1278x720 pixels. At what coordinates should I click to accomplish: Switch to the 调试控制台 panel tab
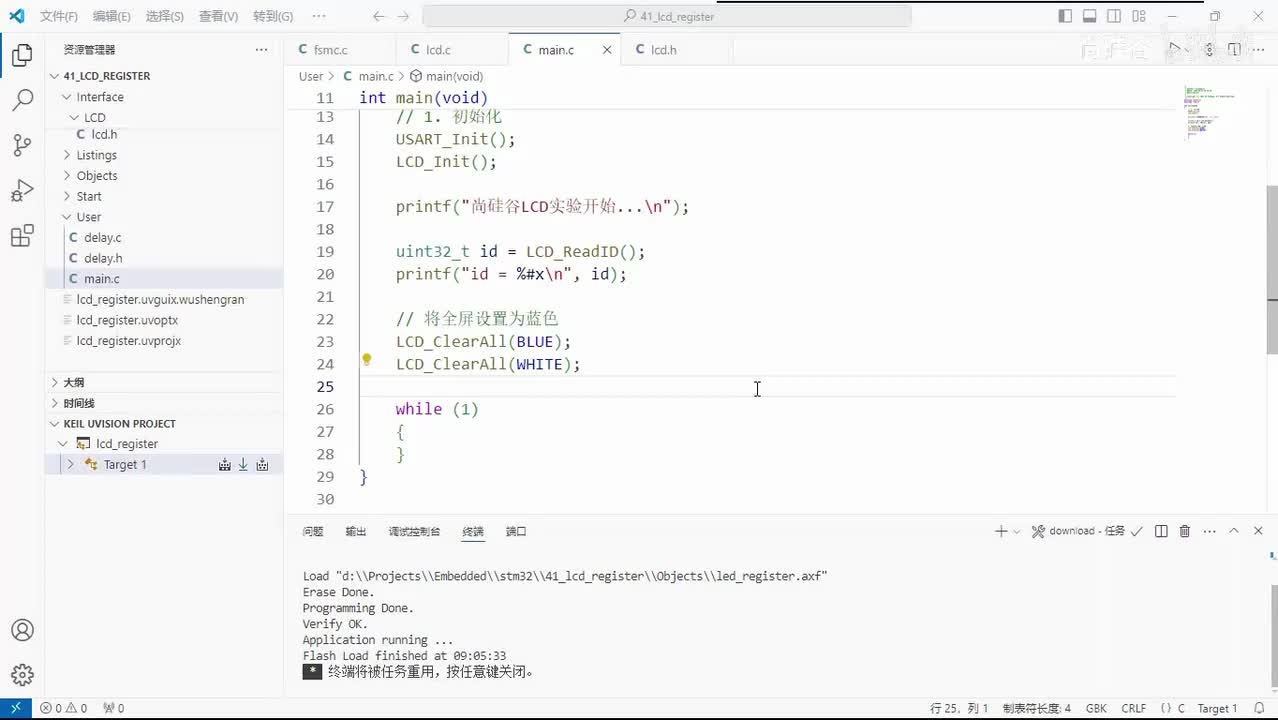(414, 531)
